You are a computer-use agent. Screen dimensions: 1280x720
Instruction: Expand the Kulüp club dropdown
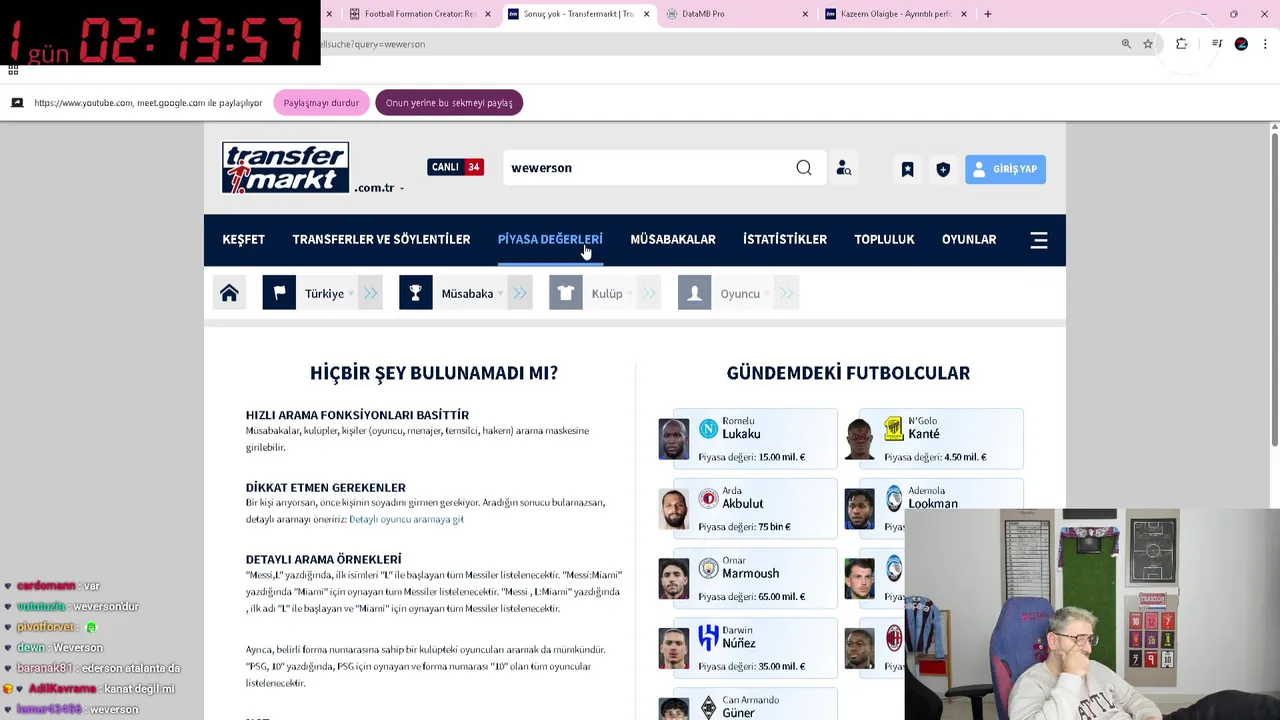629,294
